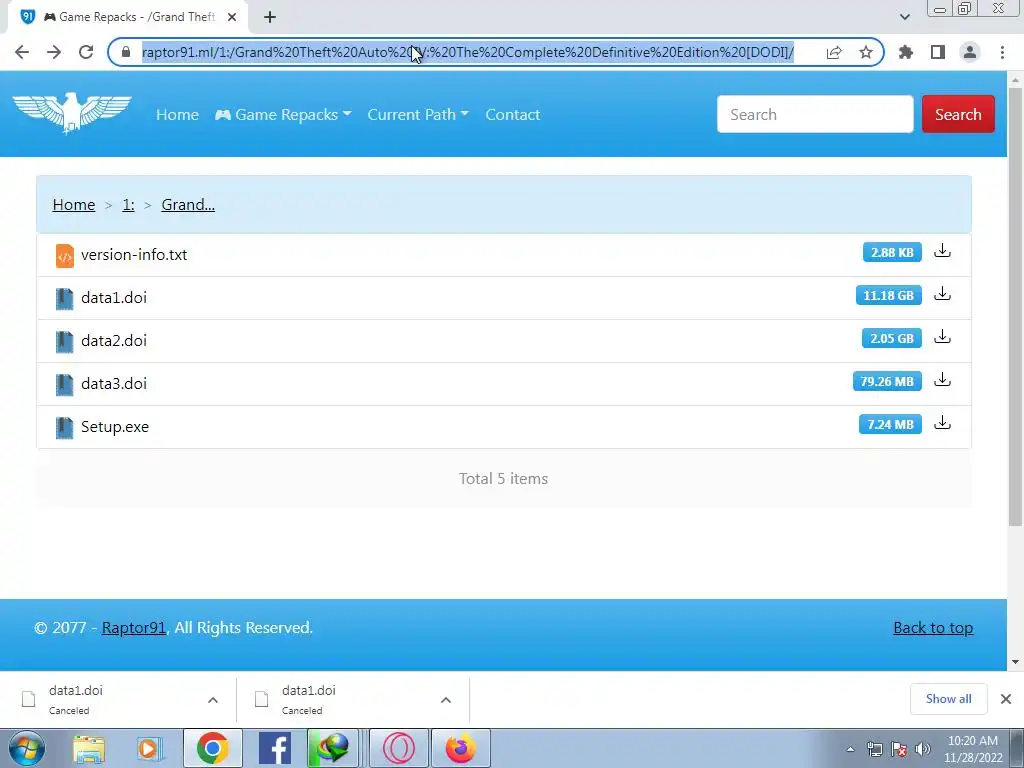Screen dimensions: 1024x768
Task: Download version-info.txt via its download icon
Action: pos(942,251)
